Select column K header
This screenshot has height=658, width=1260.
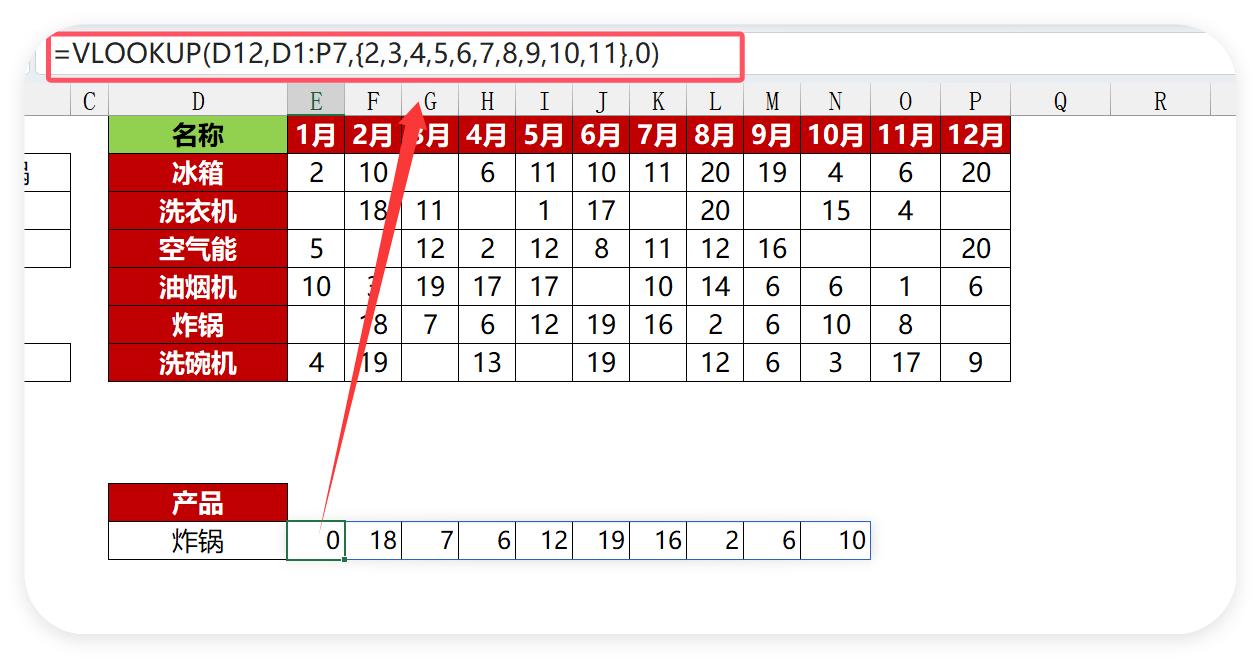[x=658, y=100]
